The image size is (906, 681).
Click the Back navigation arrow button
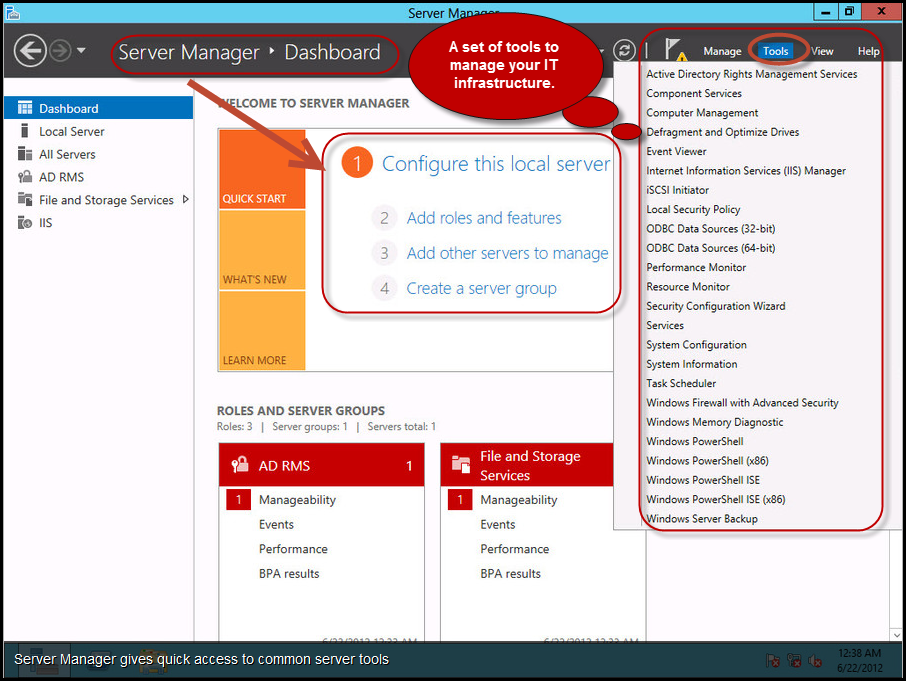[30, 51]
